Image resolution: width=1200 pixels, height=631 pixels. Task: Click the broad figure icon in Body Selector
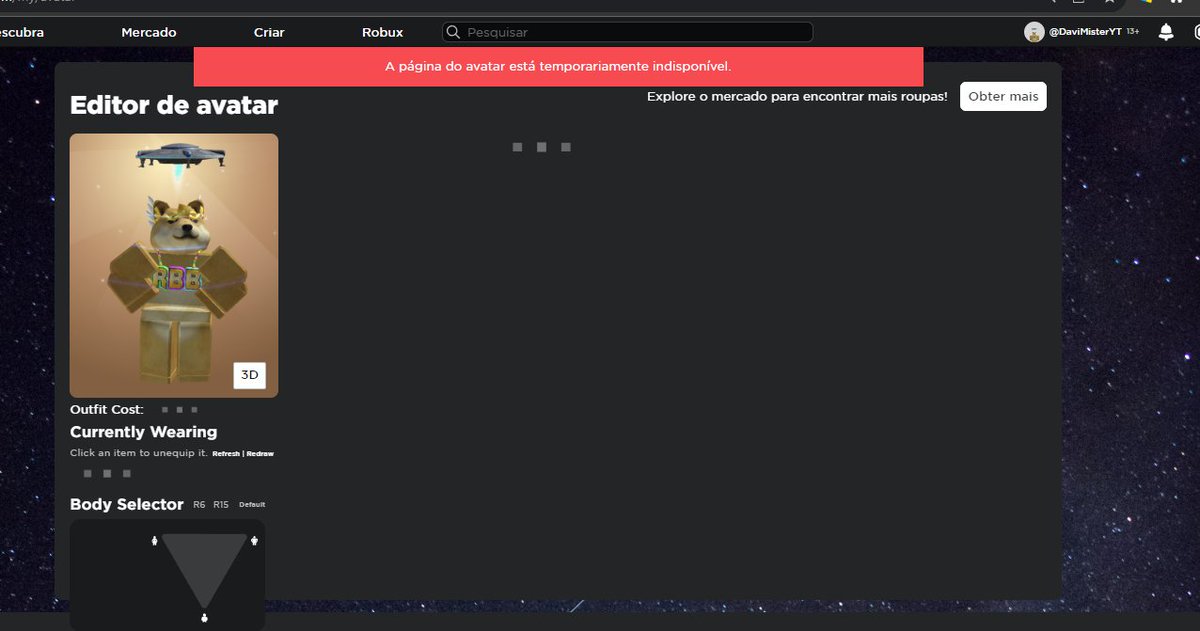point(255,541)
